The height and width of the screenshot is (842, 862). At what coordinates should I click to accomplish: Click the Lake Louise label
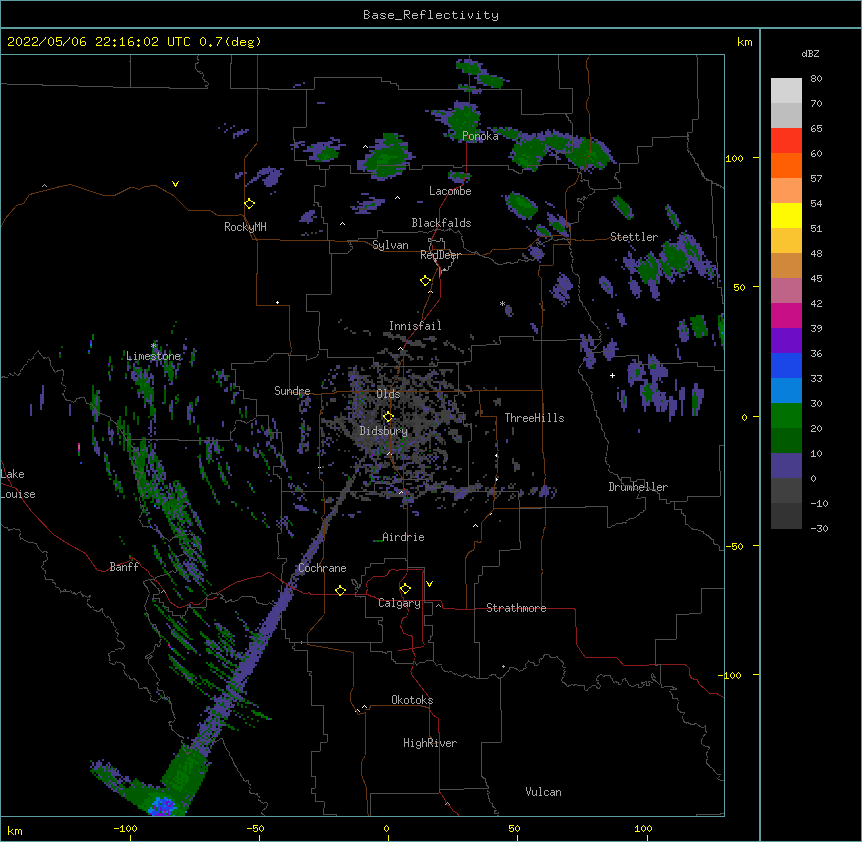click(x=18, y=484)
